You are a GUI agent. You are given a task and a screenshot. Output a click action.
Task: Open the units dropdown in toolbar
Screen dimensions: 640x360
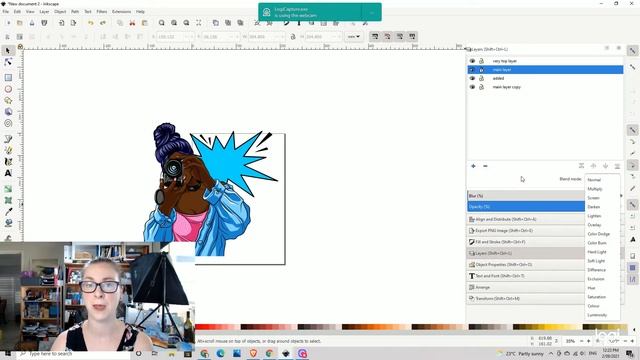pos(353,37)
